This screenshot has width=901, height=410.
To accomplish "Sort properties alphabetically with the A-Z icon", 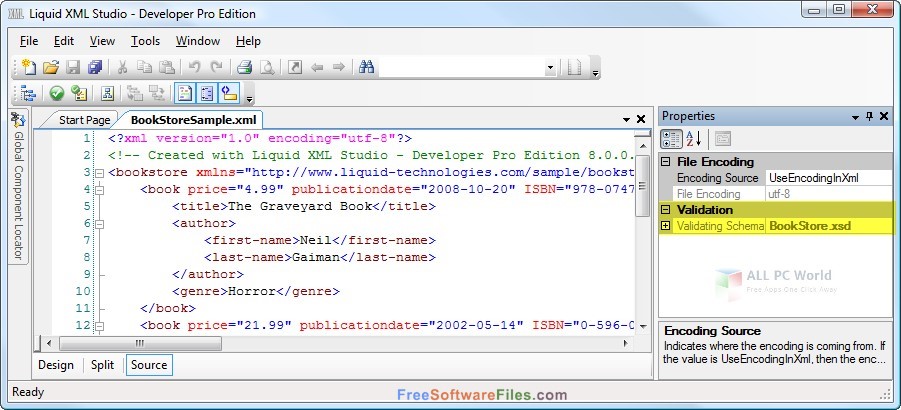I will [x=694, y=138].
